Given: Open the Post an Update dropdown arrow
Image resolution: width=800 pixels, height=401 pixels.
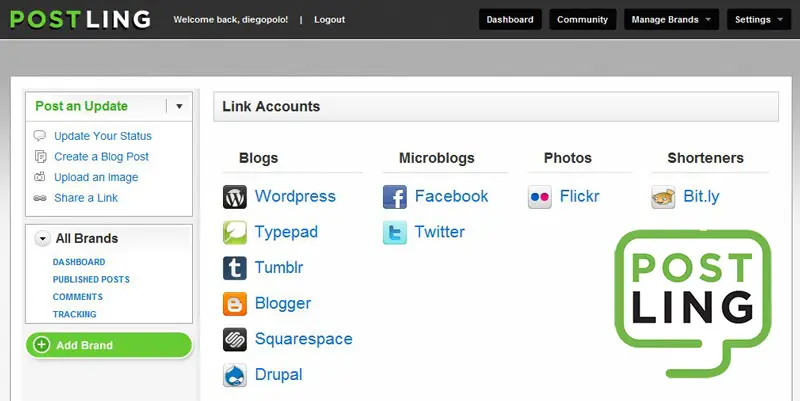Looking at the screenshot, I should tap(179, 106).
